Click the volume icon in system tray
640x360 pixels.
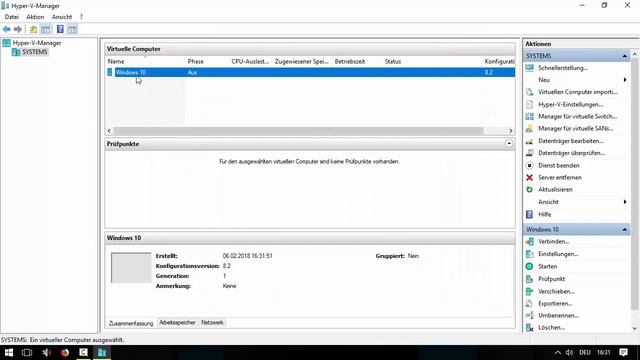(569, 352)
